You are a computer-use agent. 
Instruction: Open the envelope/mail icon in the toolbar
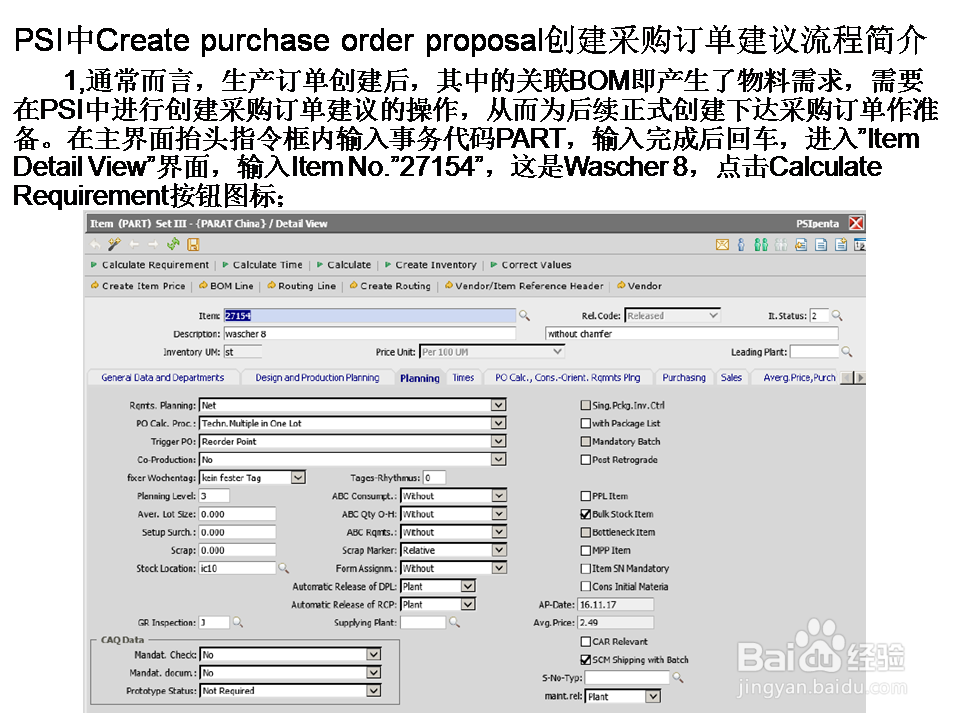(x=723, y=244)
